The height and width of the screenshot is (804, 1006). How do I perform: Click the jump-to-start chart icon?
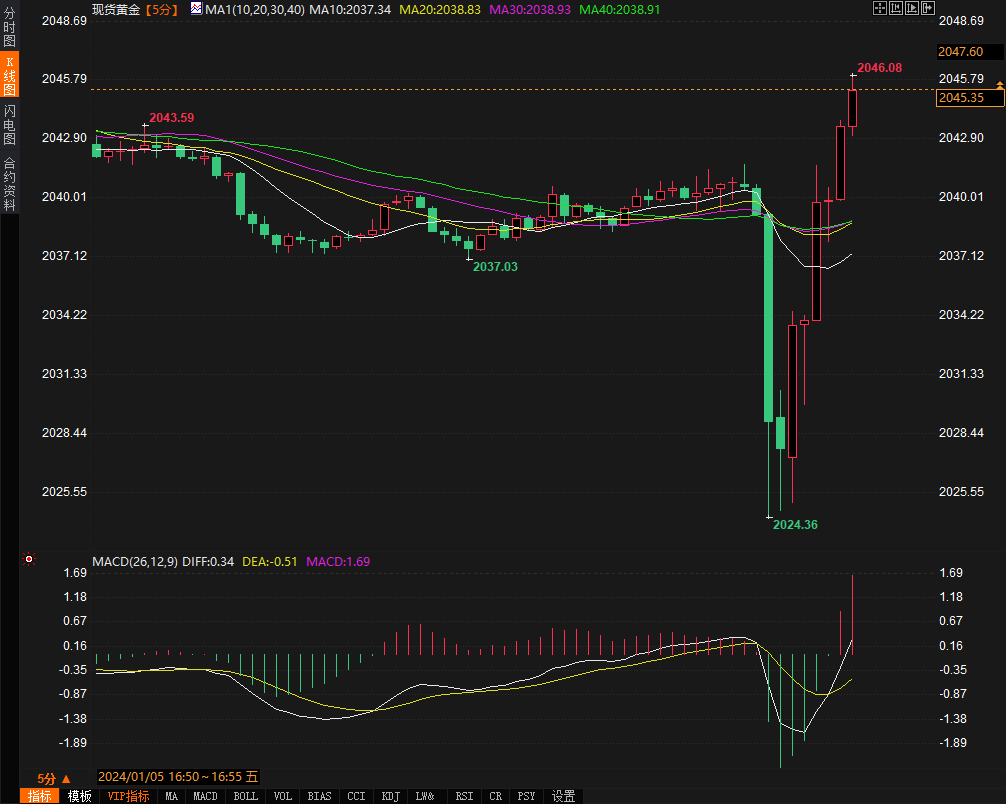pos(896,8)
